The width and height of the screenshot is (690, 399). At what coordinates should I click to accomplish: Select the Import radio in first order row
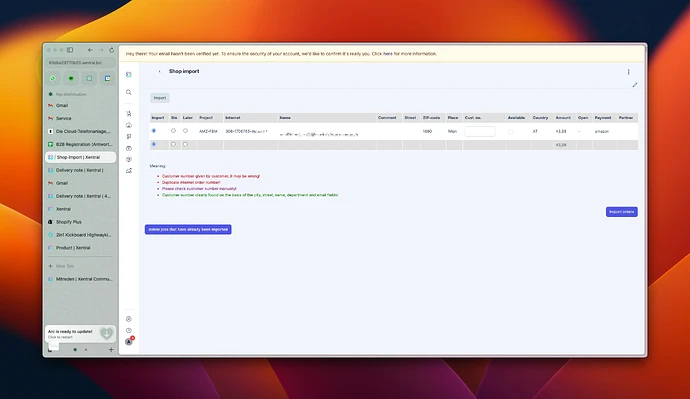pos(154,131)
